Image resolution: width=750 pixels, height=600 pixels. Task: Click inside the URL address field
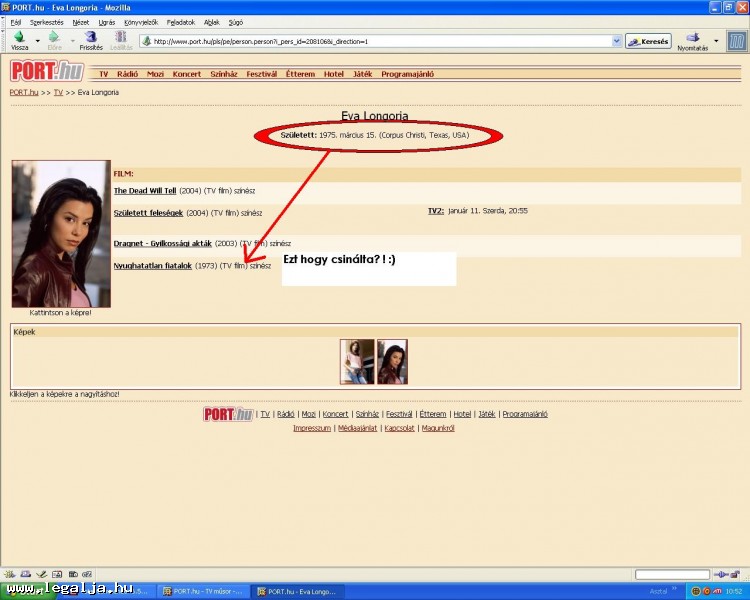(380, 41)
